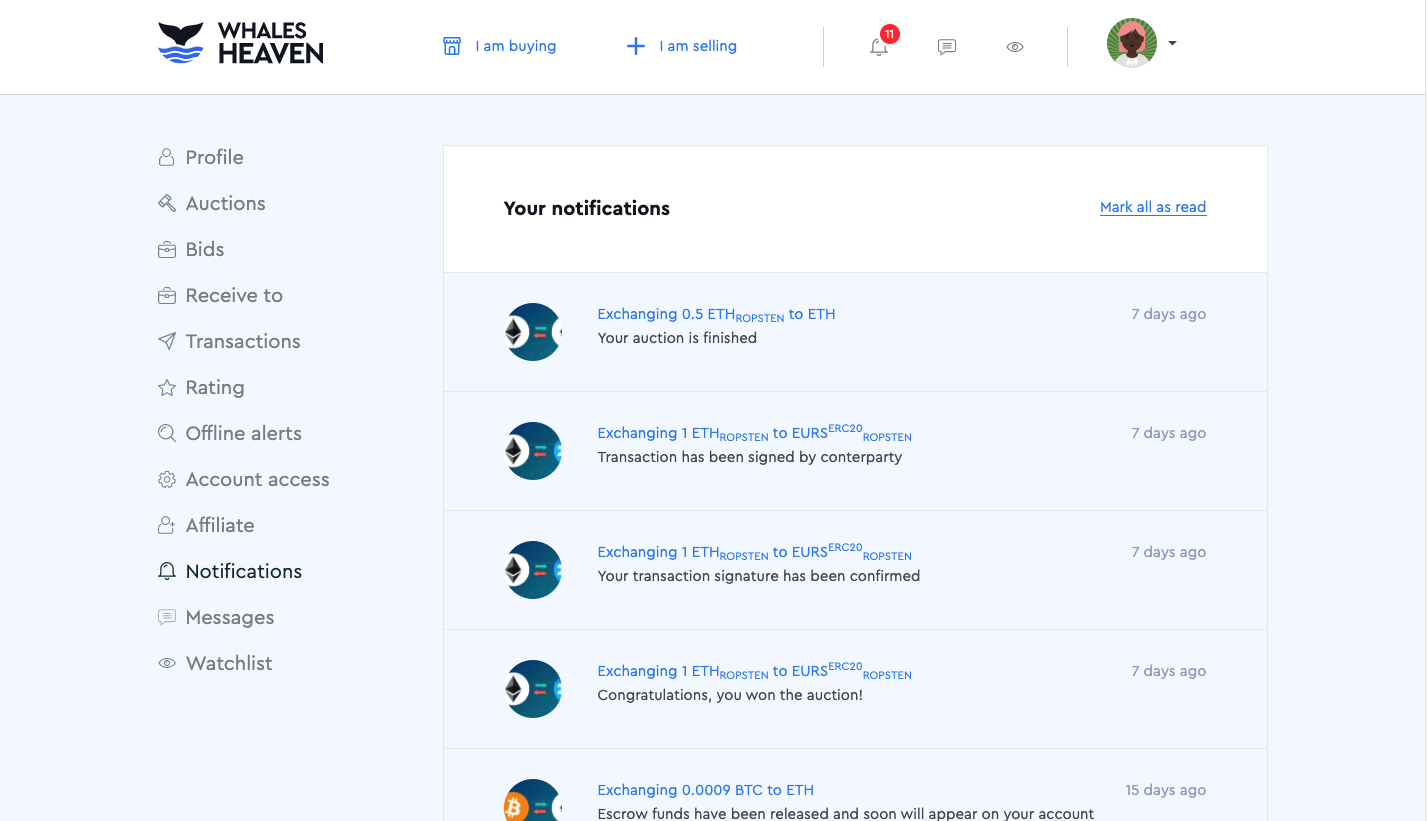
Task: Click exchange icon beside 'signature has been confirmed'
Action: 533,570
